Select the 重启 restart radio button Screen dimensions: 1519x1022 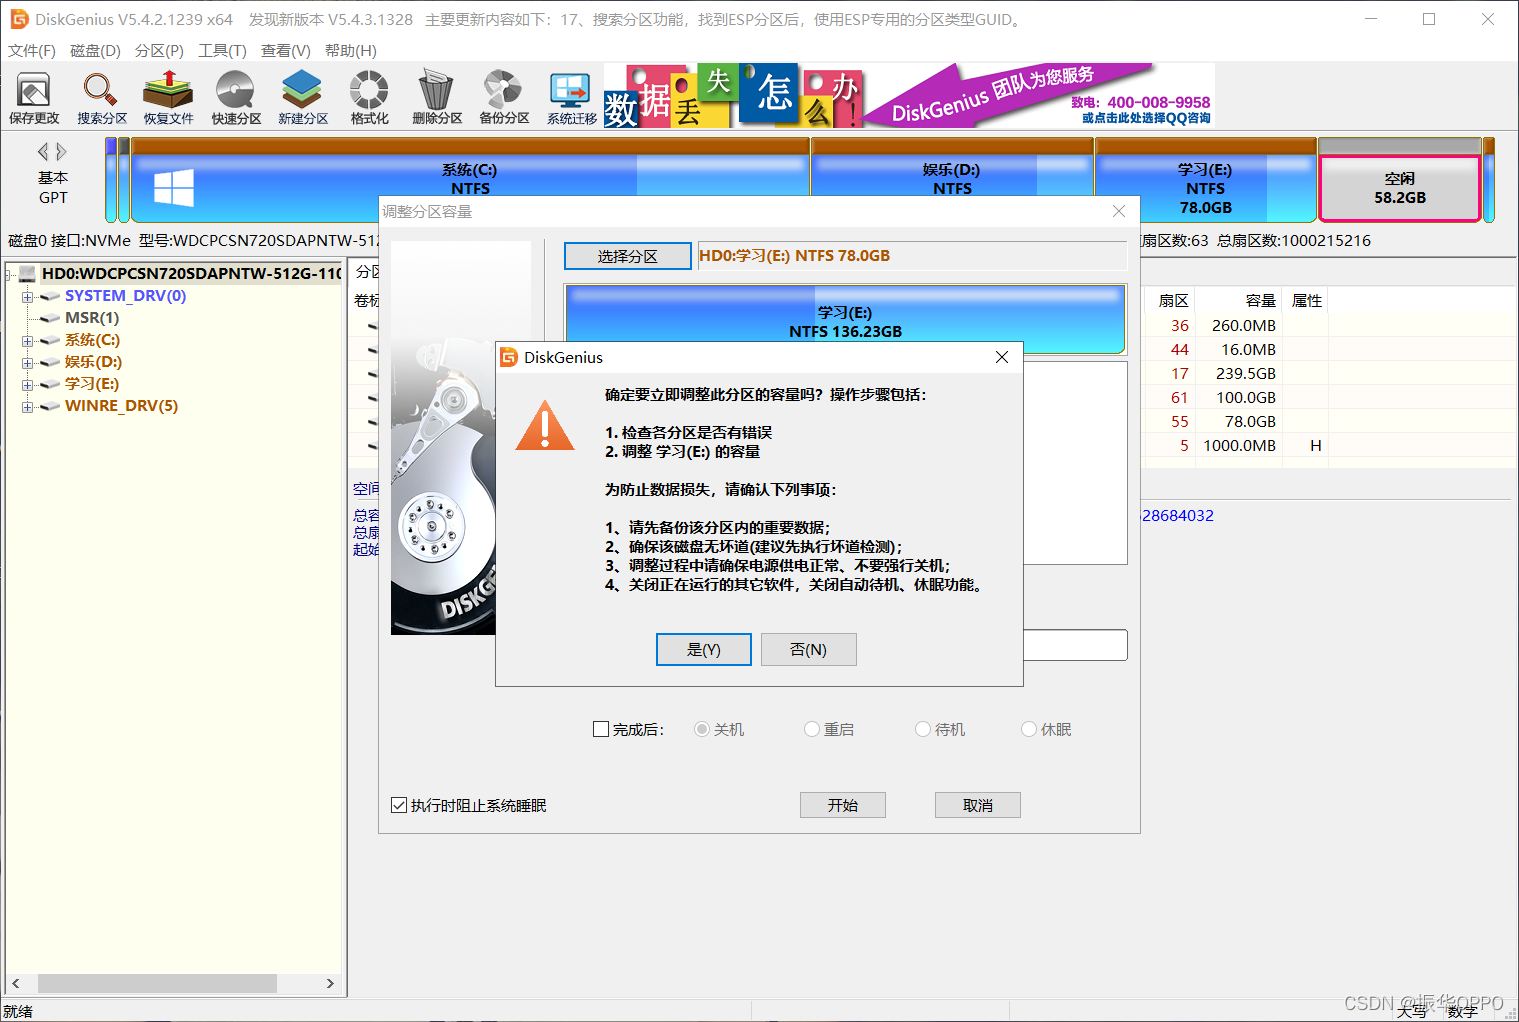pyautogui.click(x=812, y=729)
